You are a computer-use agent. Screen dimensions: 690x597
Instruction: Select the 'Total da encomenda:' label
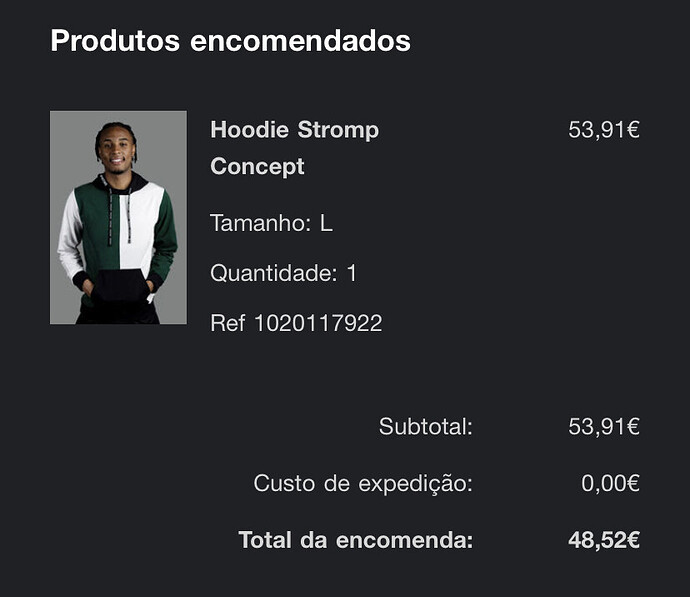point(356,540)
